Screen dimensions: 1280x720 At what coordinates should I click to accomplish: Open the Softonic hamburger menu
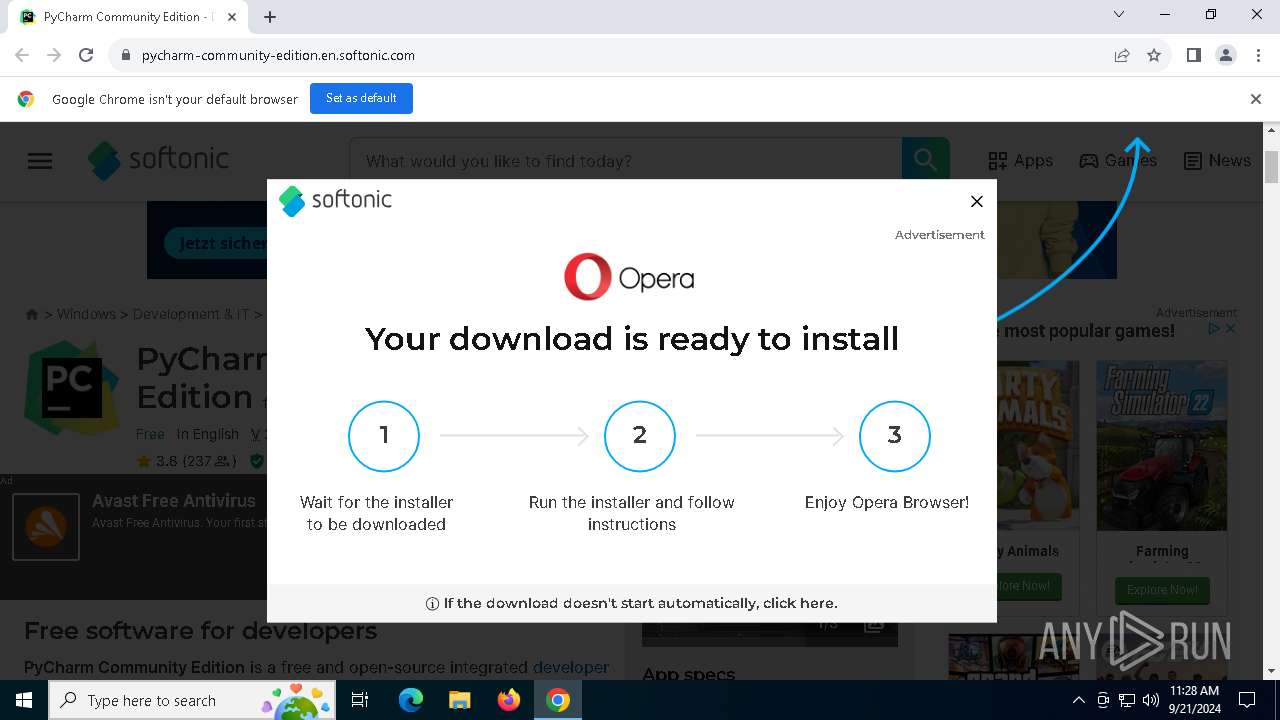click(x=40, y=161)
